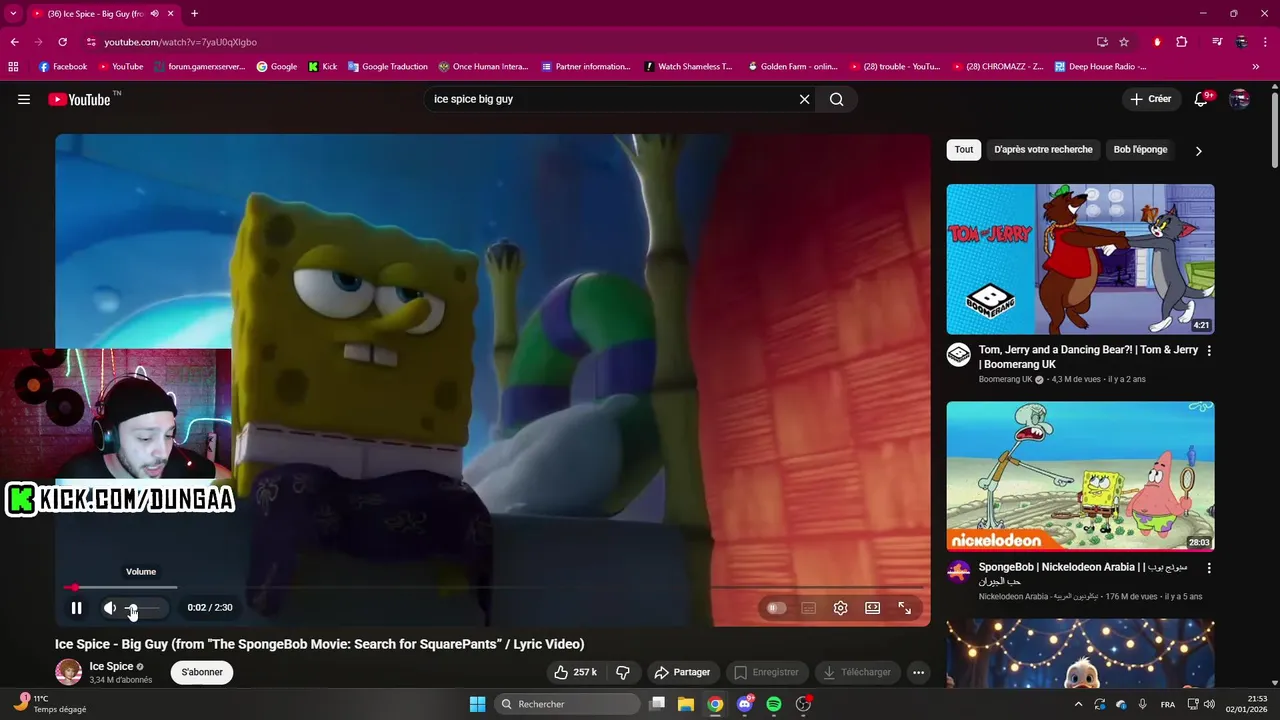Viewport: 1280px width, 720px height.
Task: Seek along the red video progress bar
Action: (x=493, y=587)
